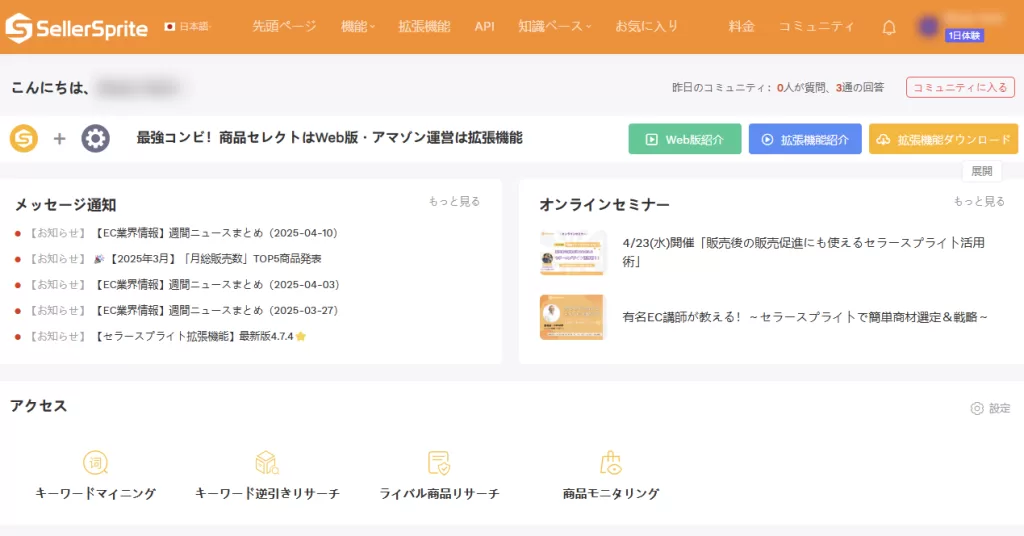Open the 2025-03-27 週間ニュースまとめ notice
Image resolution: width=1024 pixels, height=536 pixels.
point(217,310)
